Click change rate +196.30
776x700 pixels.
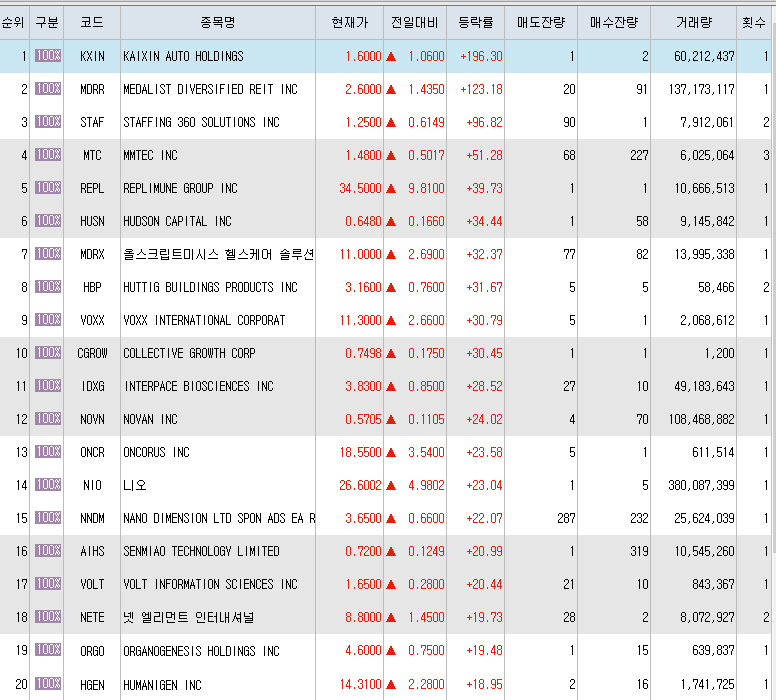point(481,56)
